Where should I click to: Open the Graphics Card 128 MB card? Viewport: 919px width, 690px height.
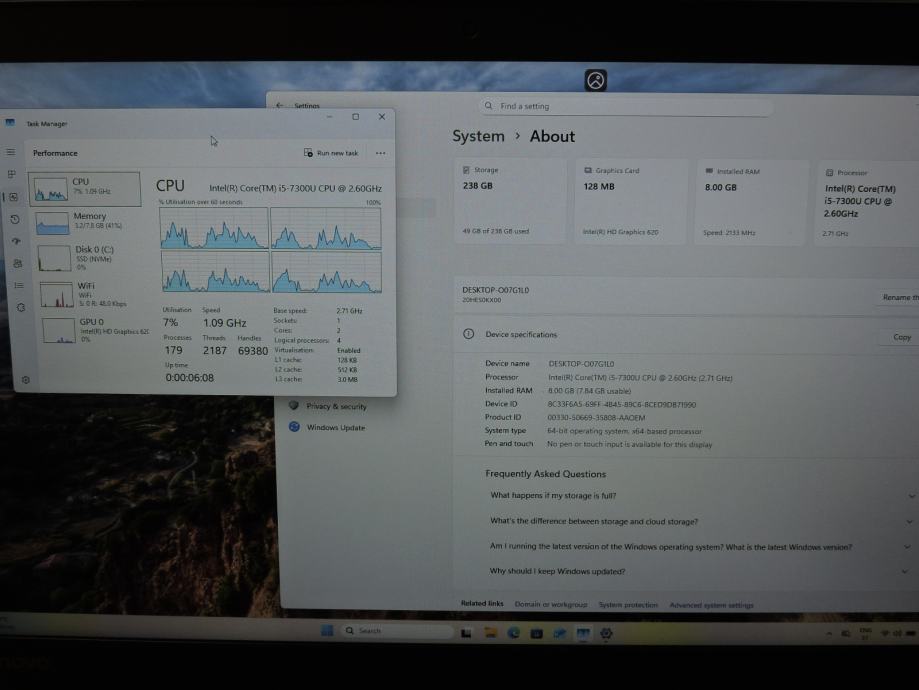pyautogui.click(x=631, y=202)
